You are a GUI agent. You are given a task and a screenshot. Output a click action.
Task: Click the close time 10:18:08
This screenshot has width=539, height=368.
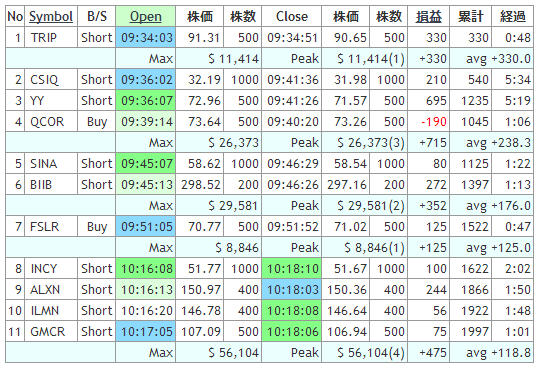[x=292, y=311]
